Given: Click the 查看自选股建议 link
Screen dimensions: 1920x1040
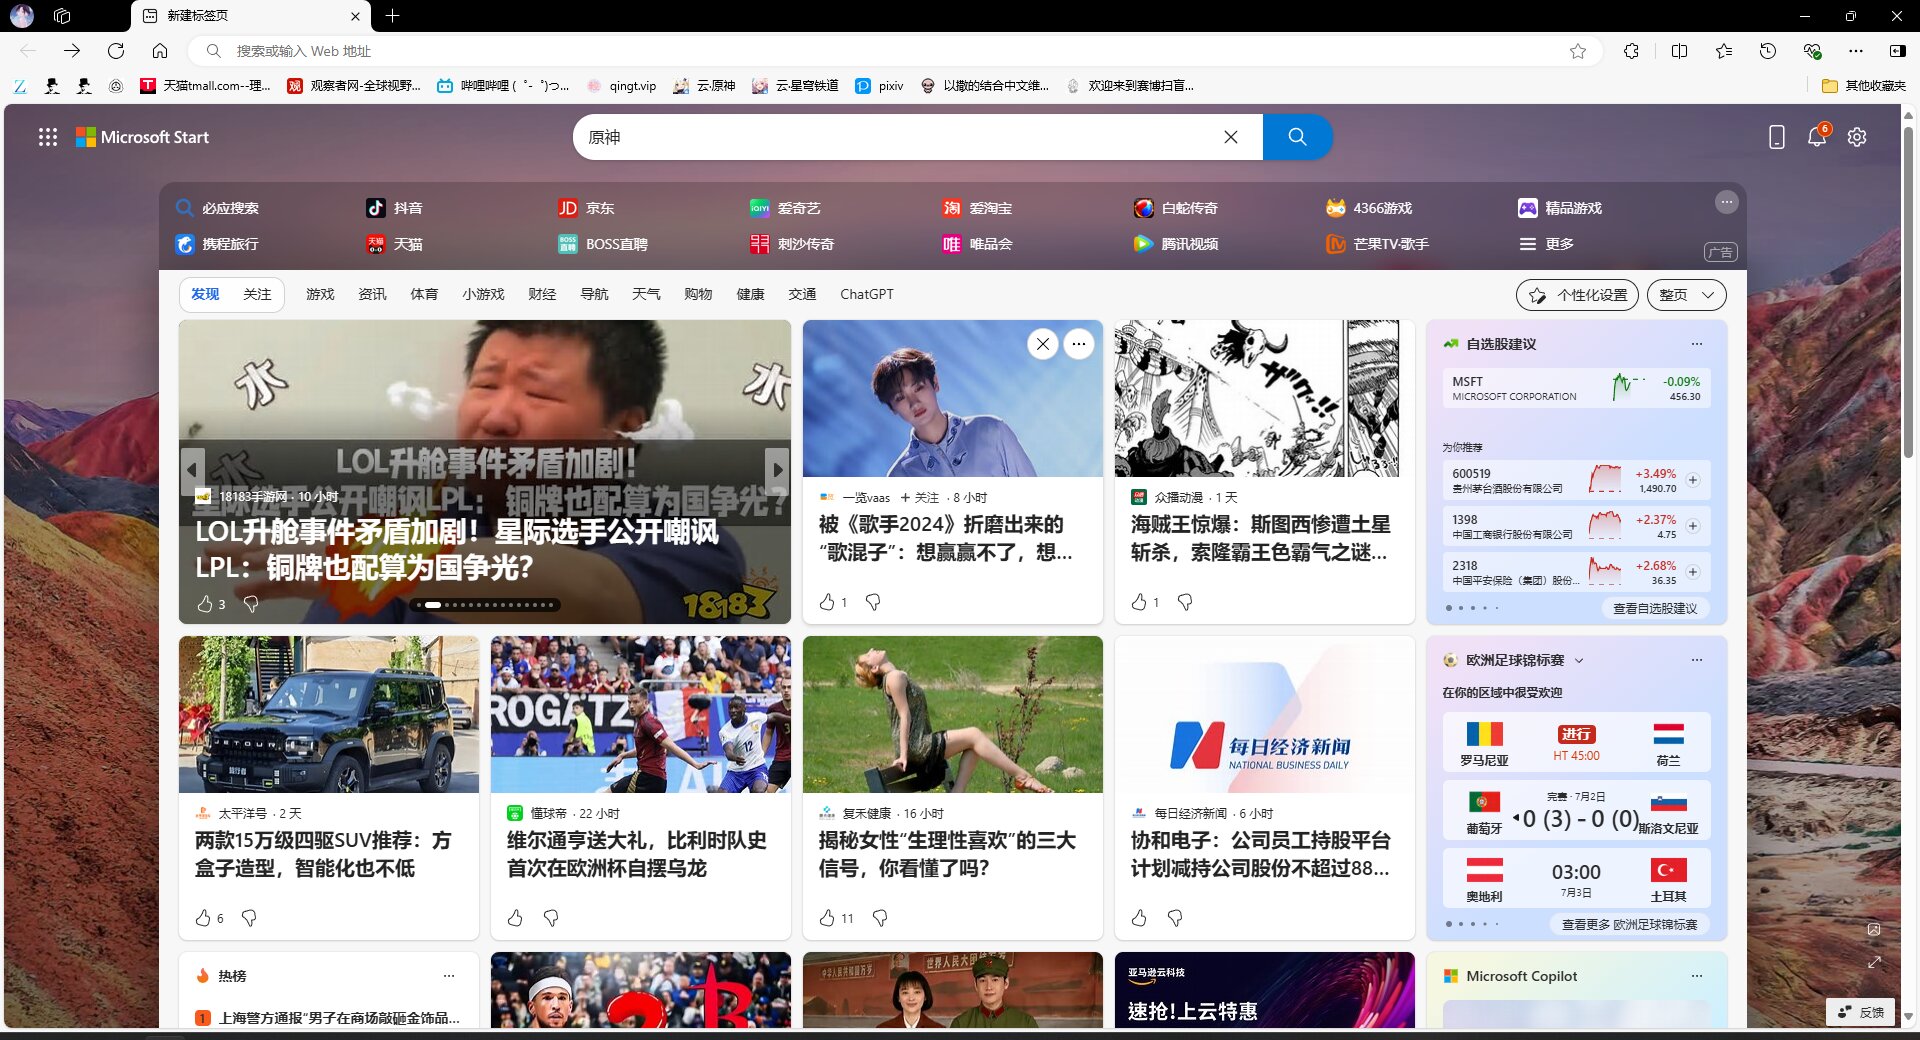Looking at the screenshot, I should 1655,608.
